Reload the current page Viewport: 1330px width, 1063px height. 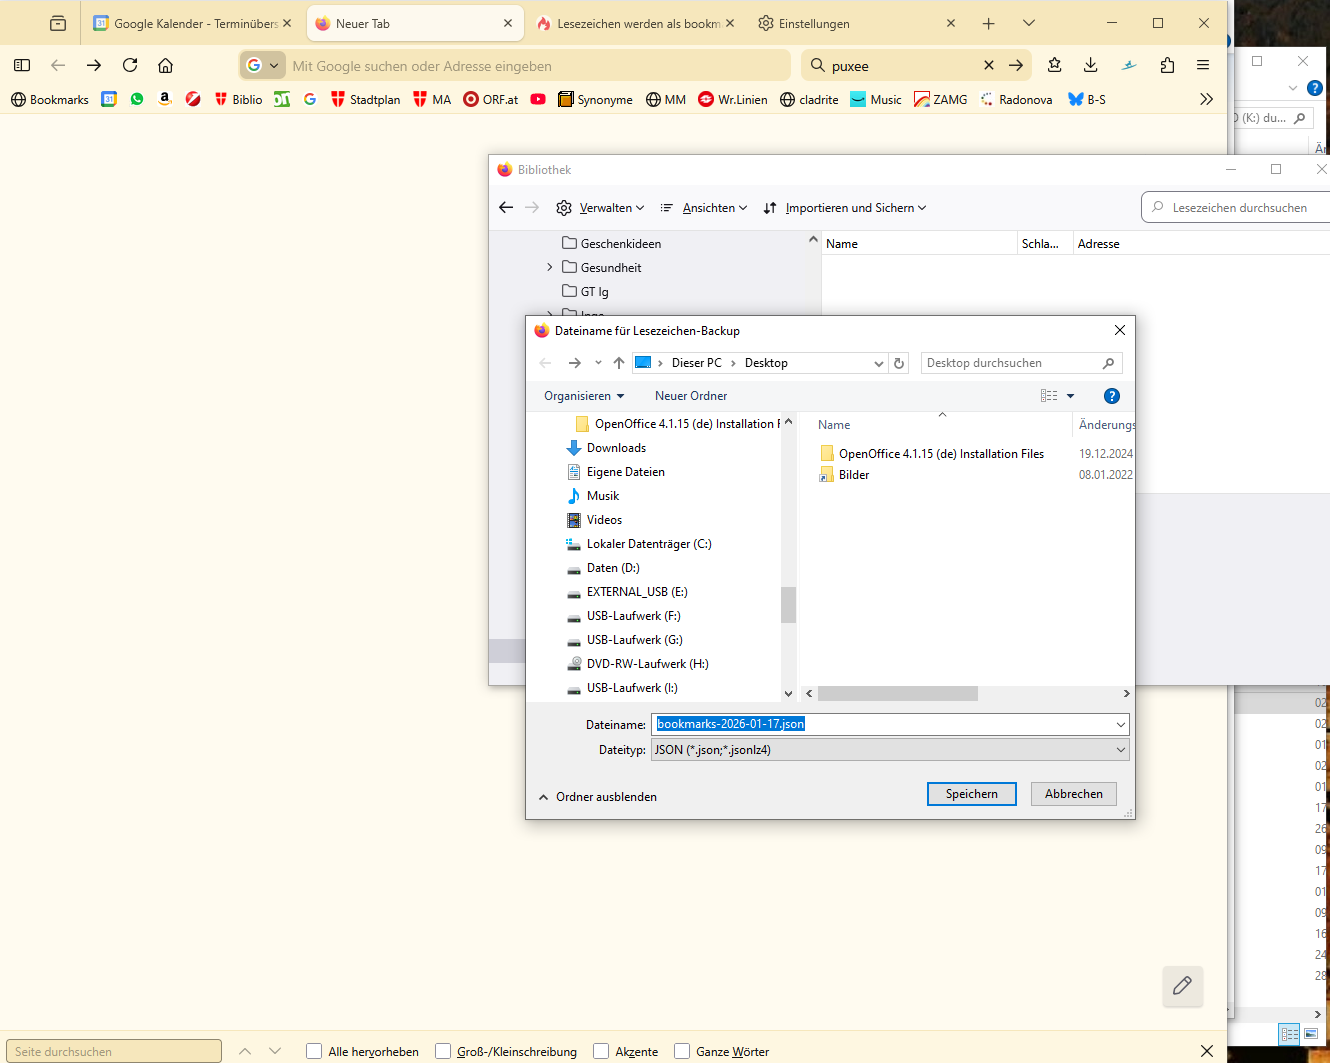tap(130, 66)
